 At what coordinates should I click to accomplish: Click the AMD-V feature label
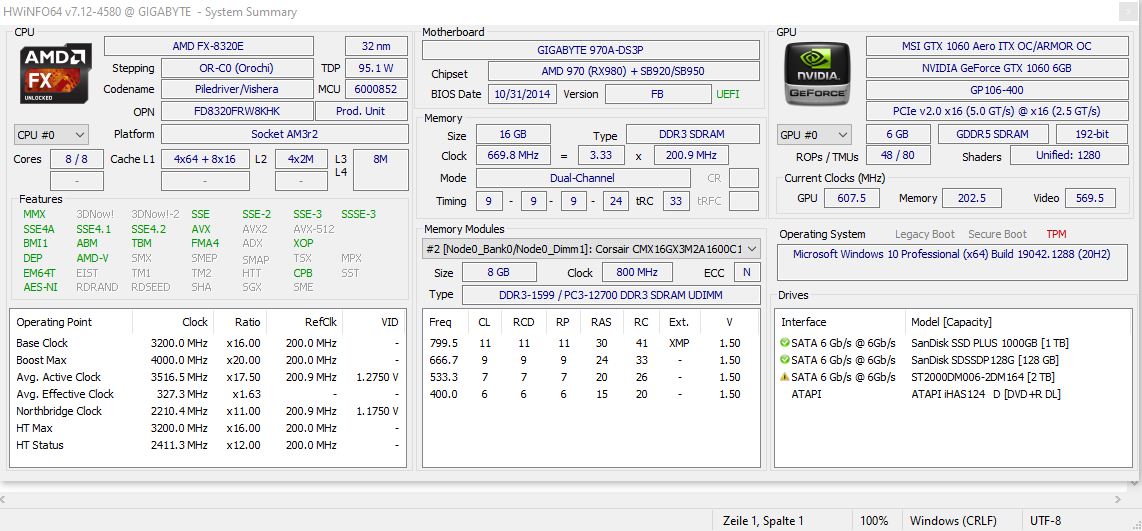coord(92,258)
